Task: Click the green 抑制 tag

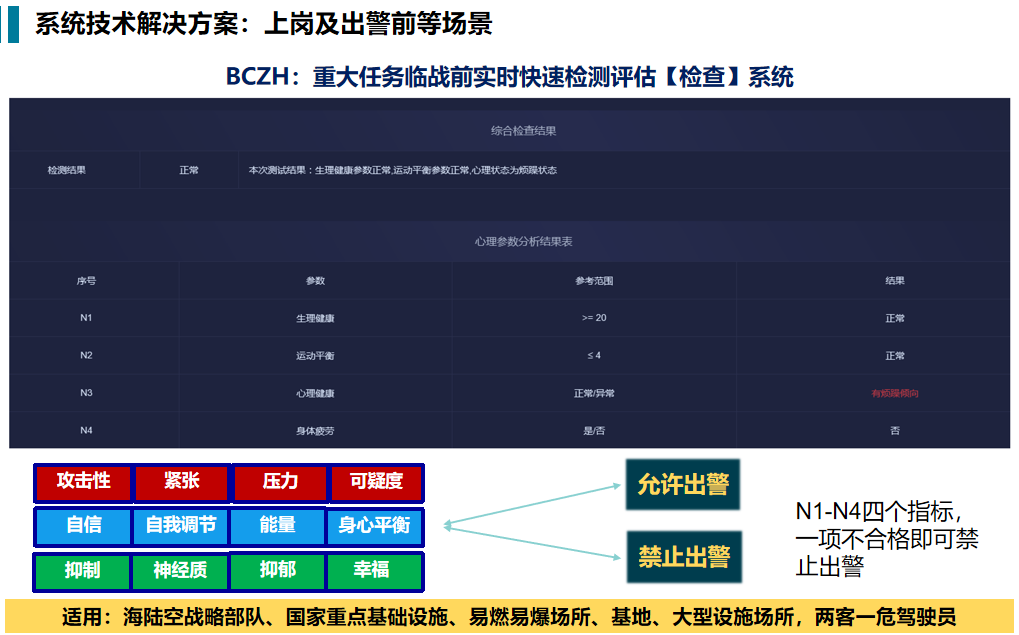Action: click(83, 571)
